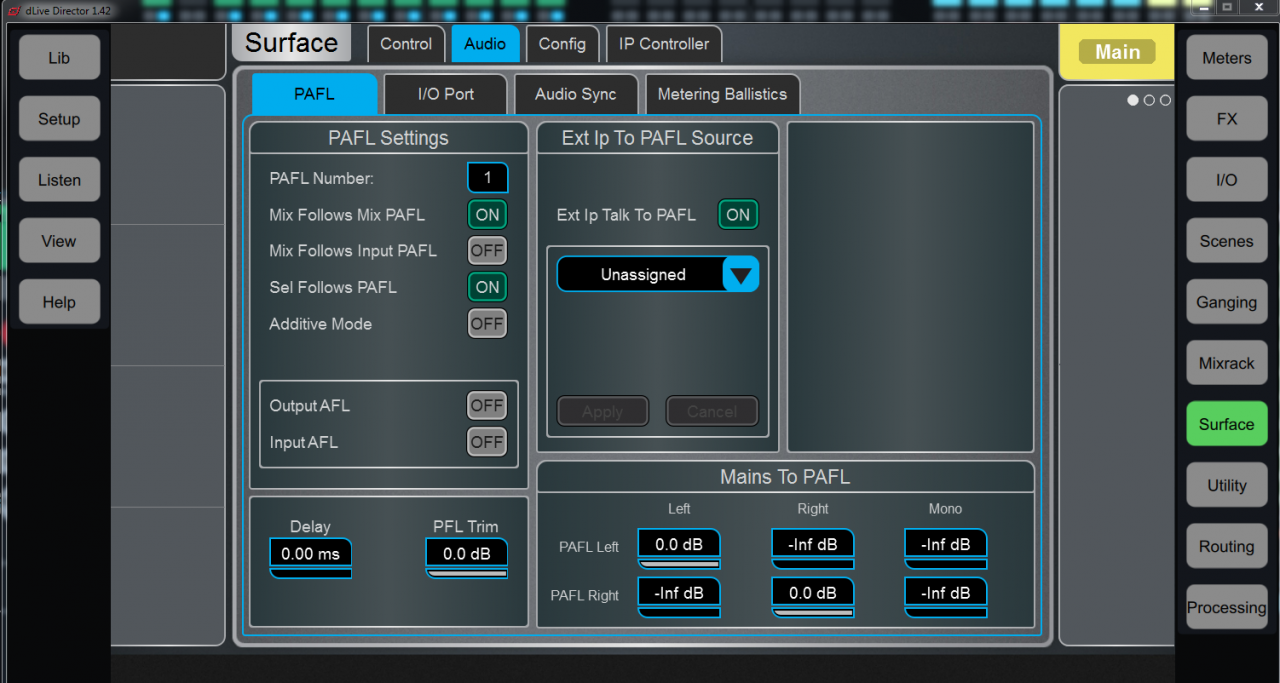Open the Routing screen
The height and width of the screenshot is (683, 1280).
pyautogui.click(x=1227, y=546)
